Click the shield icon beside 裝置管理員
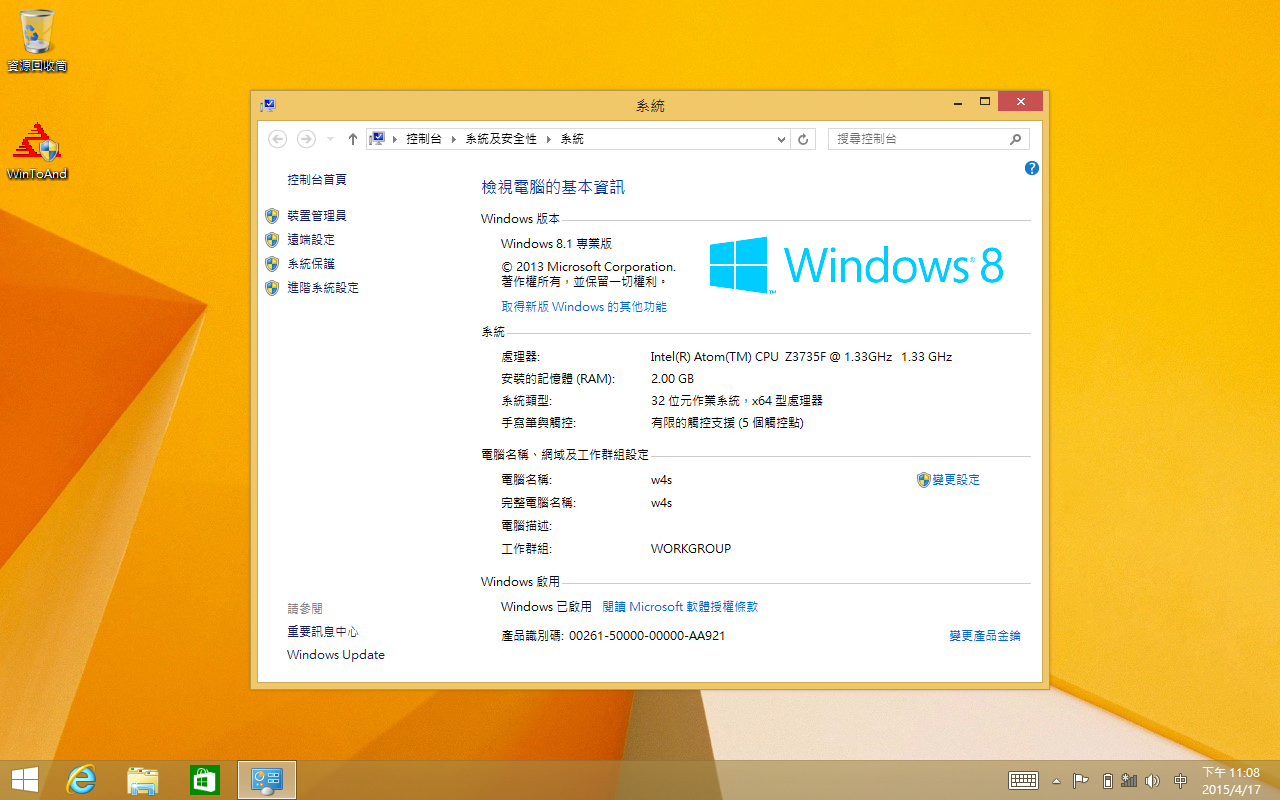 click(x=272, y=216)
